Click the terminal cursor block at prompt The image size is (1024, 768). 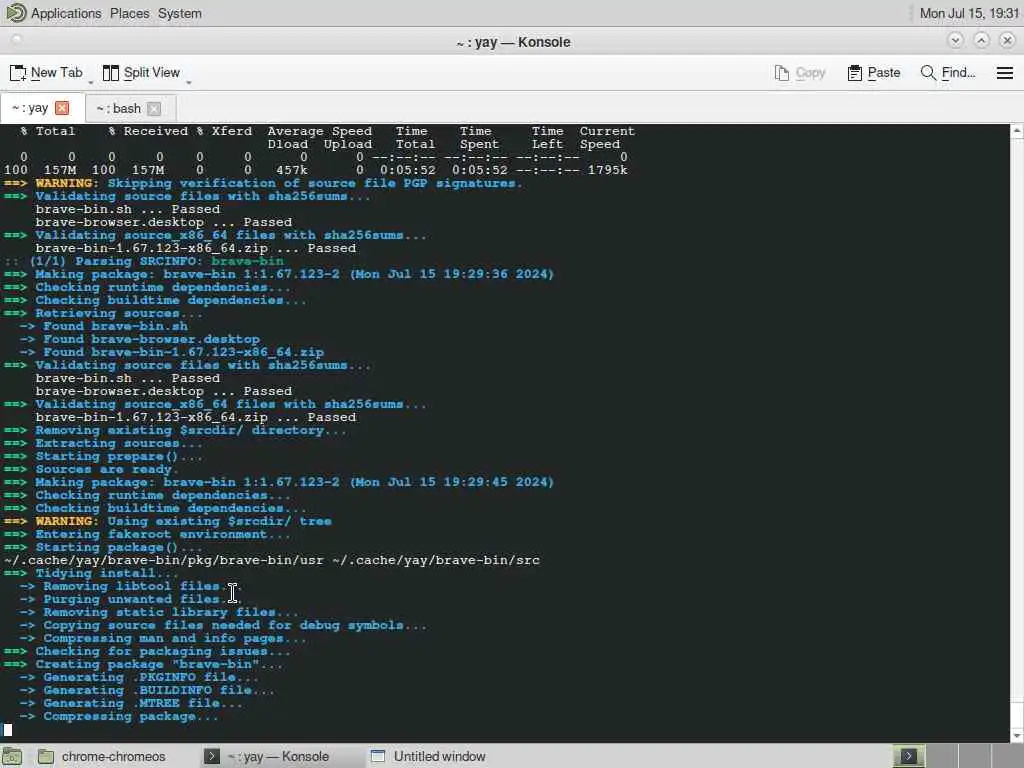8,729
